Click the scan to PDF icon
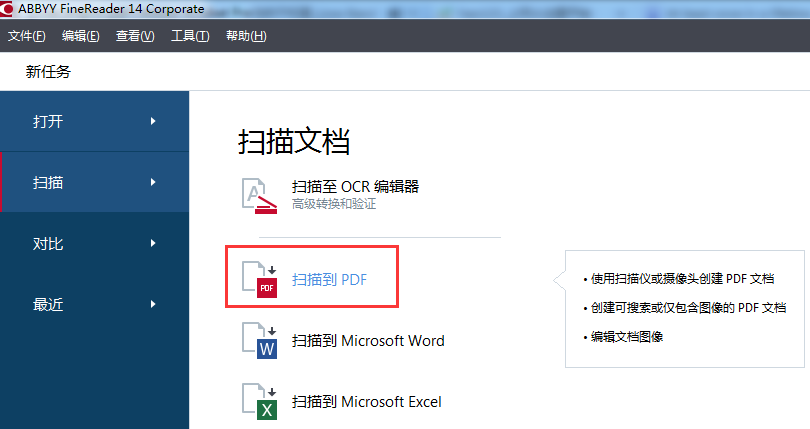This screenshot has width=810, height=429. (x=260, y=280)
